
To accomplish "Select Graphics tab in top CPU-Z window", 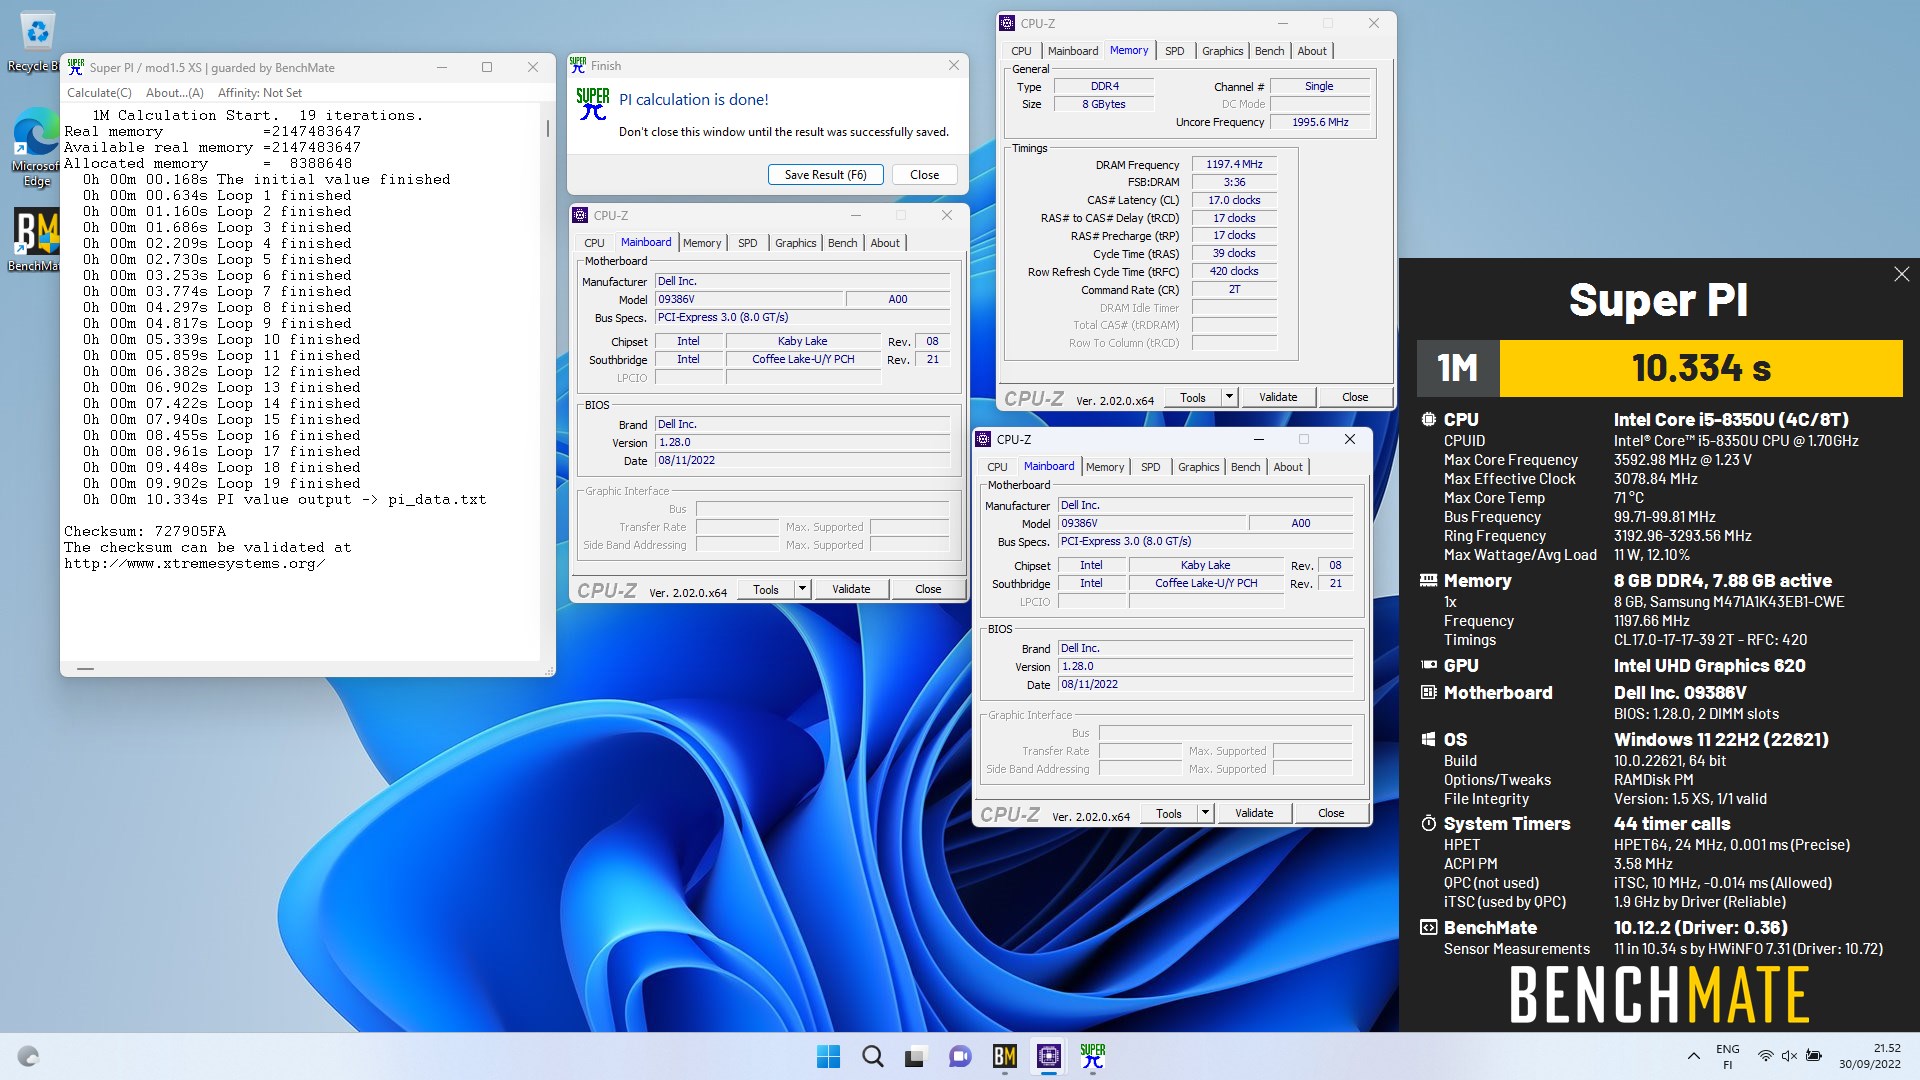I will (1222, 51).
